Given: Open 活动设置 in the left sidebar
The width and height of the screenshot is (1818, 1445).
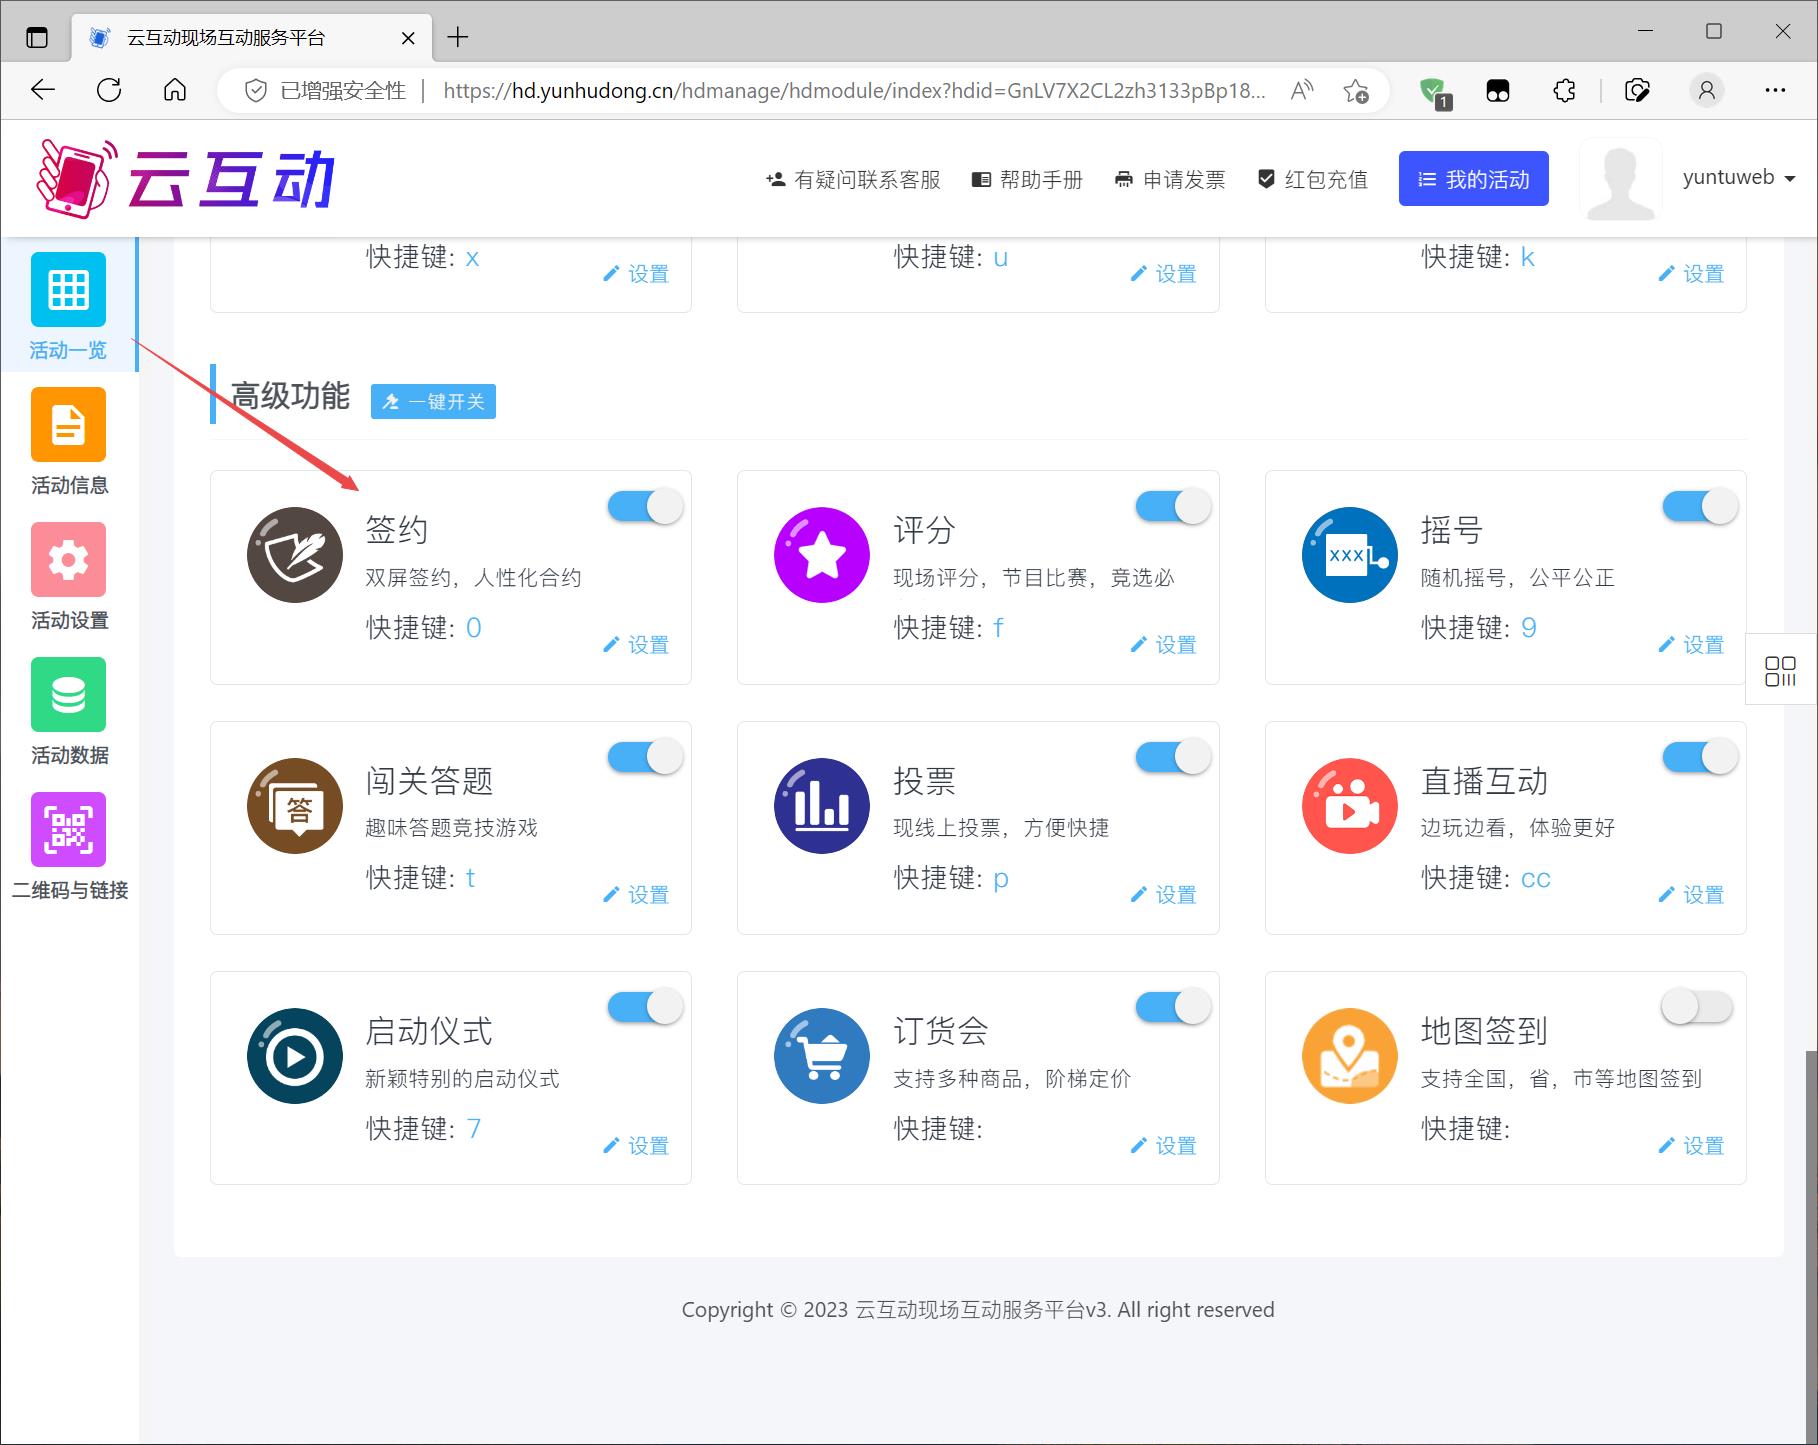Looking at the screenshot, I should pyautogui.click(x=69, y=577).
